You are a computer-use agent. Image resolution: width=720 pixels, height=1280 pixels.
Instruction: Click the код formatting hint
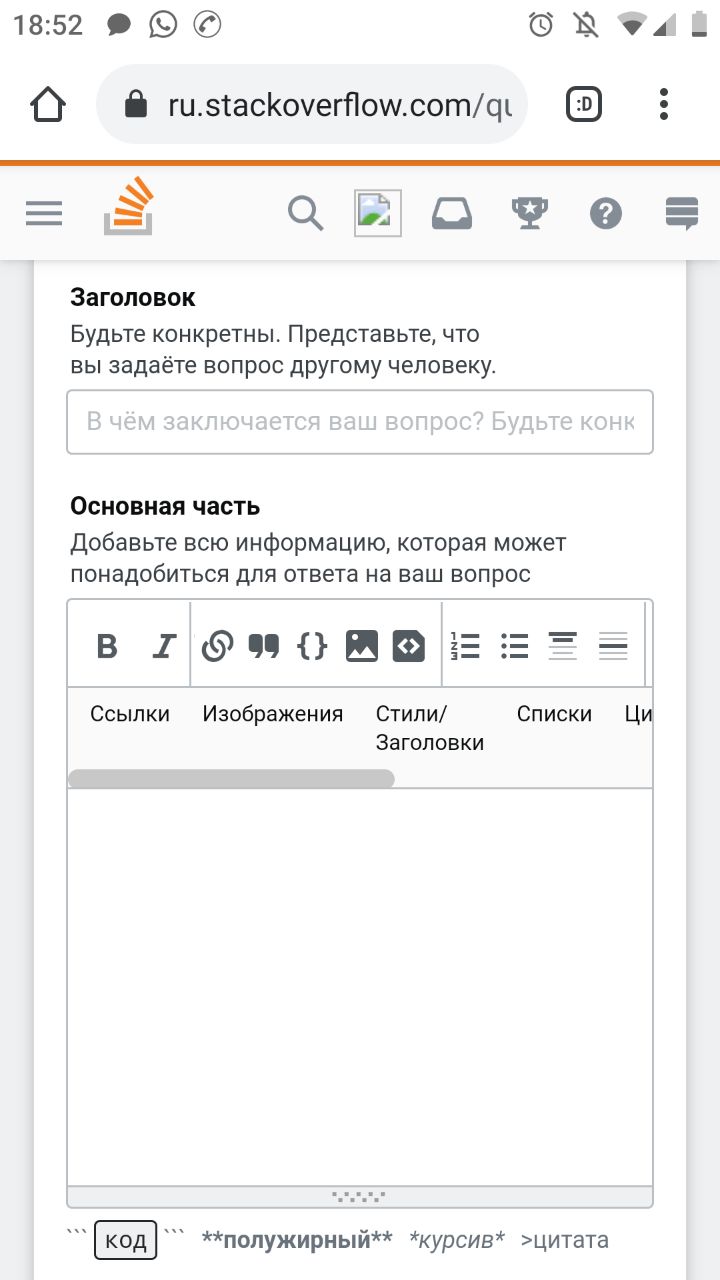[x=126, y=1241]
